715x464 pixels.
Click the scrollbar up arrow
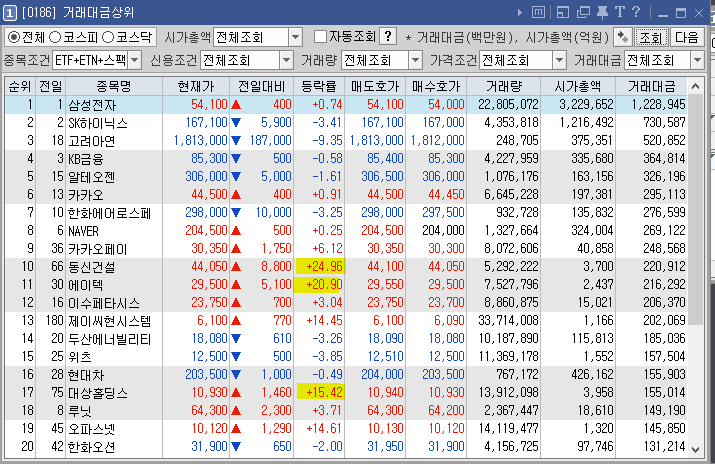(695, 86)
